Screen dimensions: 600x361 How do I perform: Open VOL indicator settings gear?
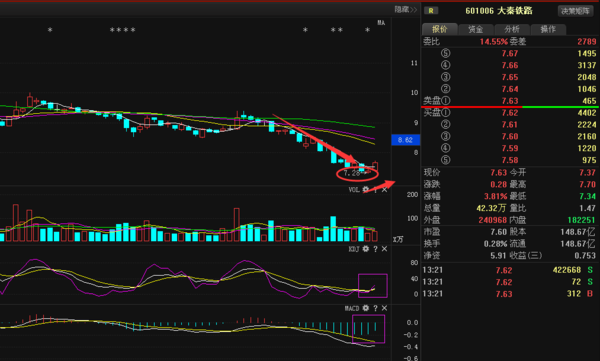coord(366,189)
